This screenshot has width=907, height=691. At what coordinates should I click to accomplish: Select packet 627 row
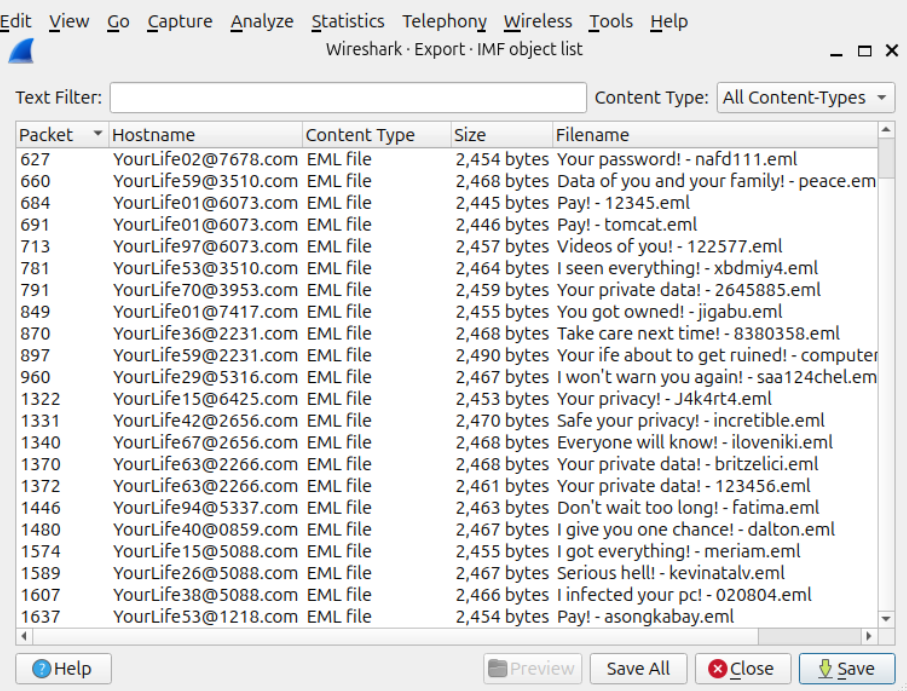pos(447,159)
